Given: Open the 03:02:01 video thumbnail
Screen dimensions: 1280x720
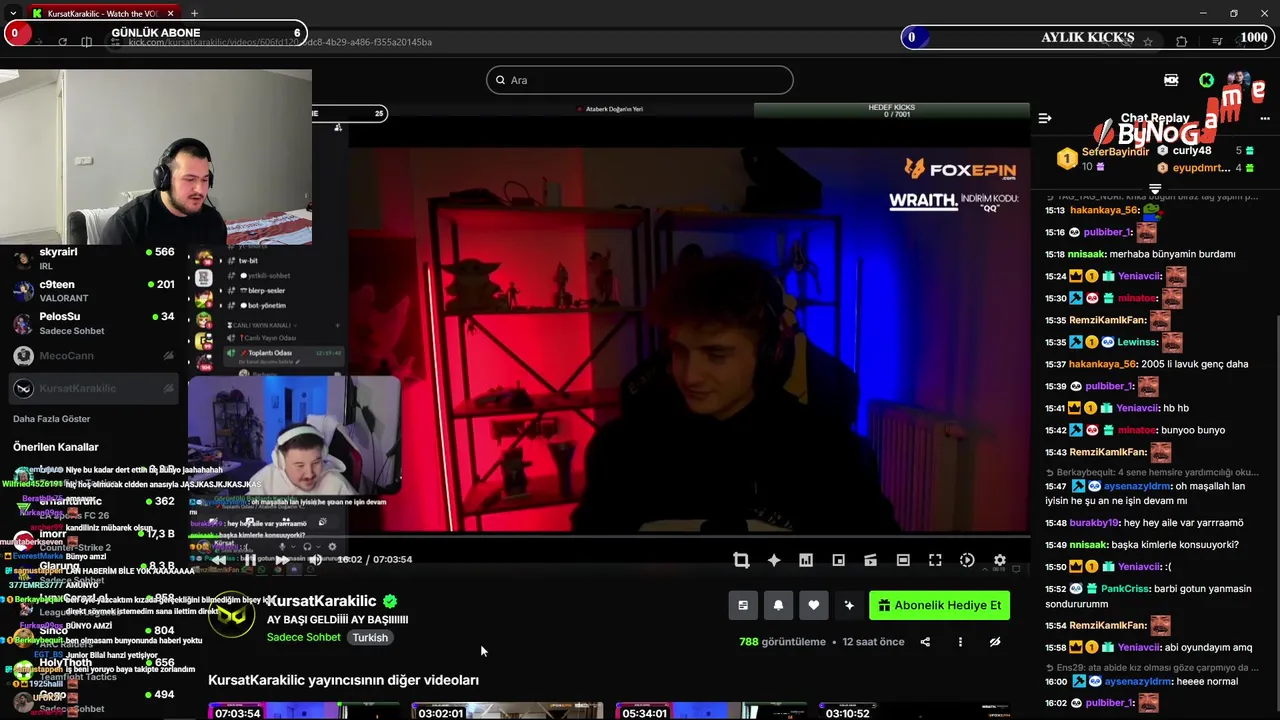Looking at the screenshot, I should (x=507, y=711).
